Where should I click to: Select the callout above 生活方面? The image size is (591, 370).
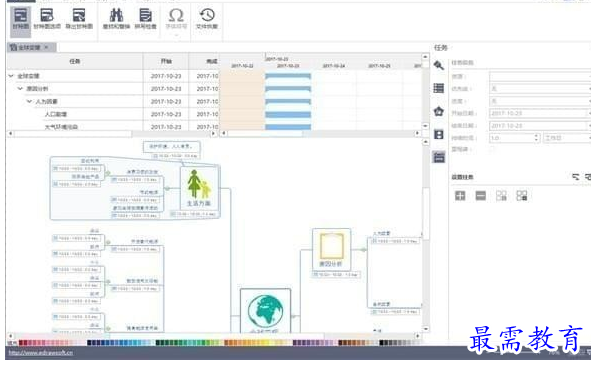[171, 146]
